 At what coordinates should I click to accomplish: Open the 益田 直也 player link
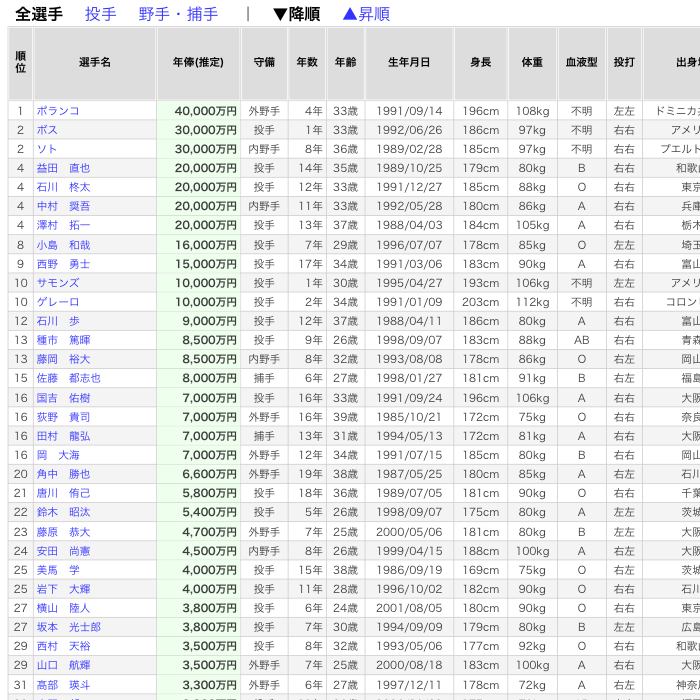[x=63, y=169]
